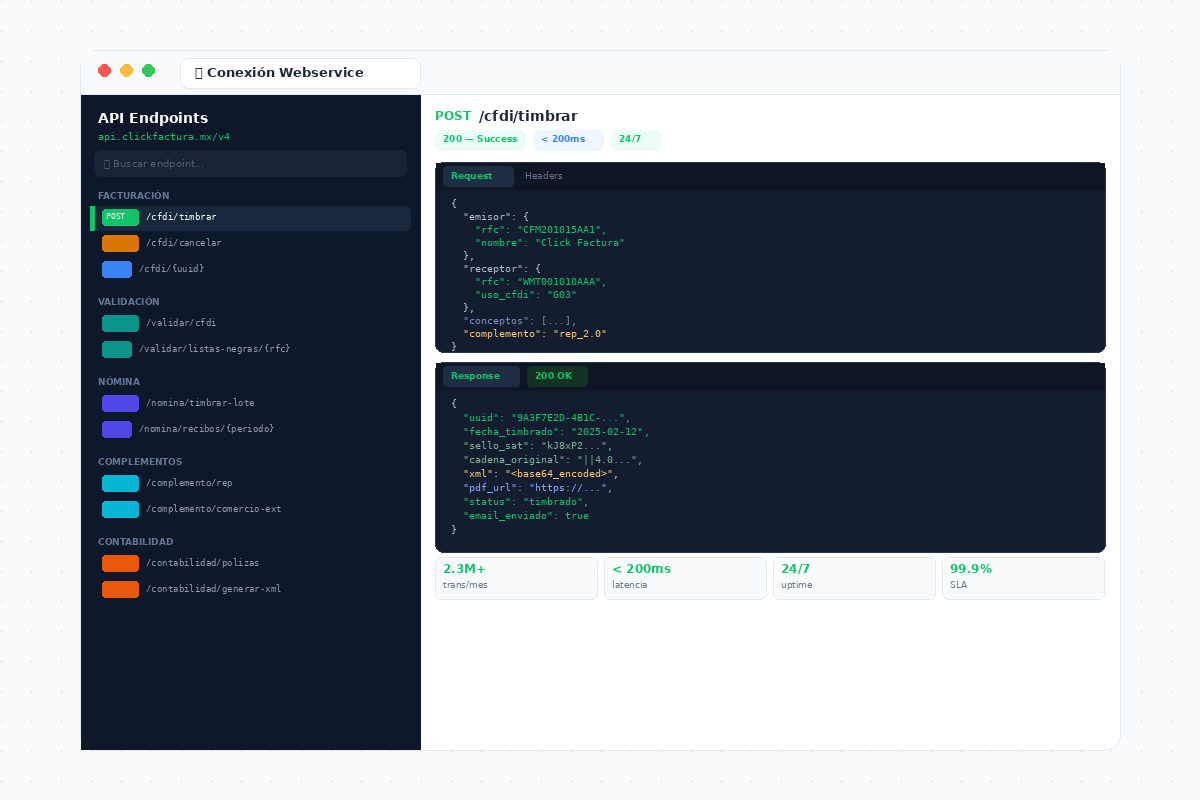Click the teal badge beside /validar/cfdi
Screen dimensions: 1200x800
[120, 323]
